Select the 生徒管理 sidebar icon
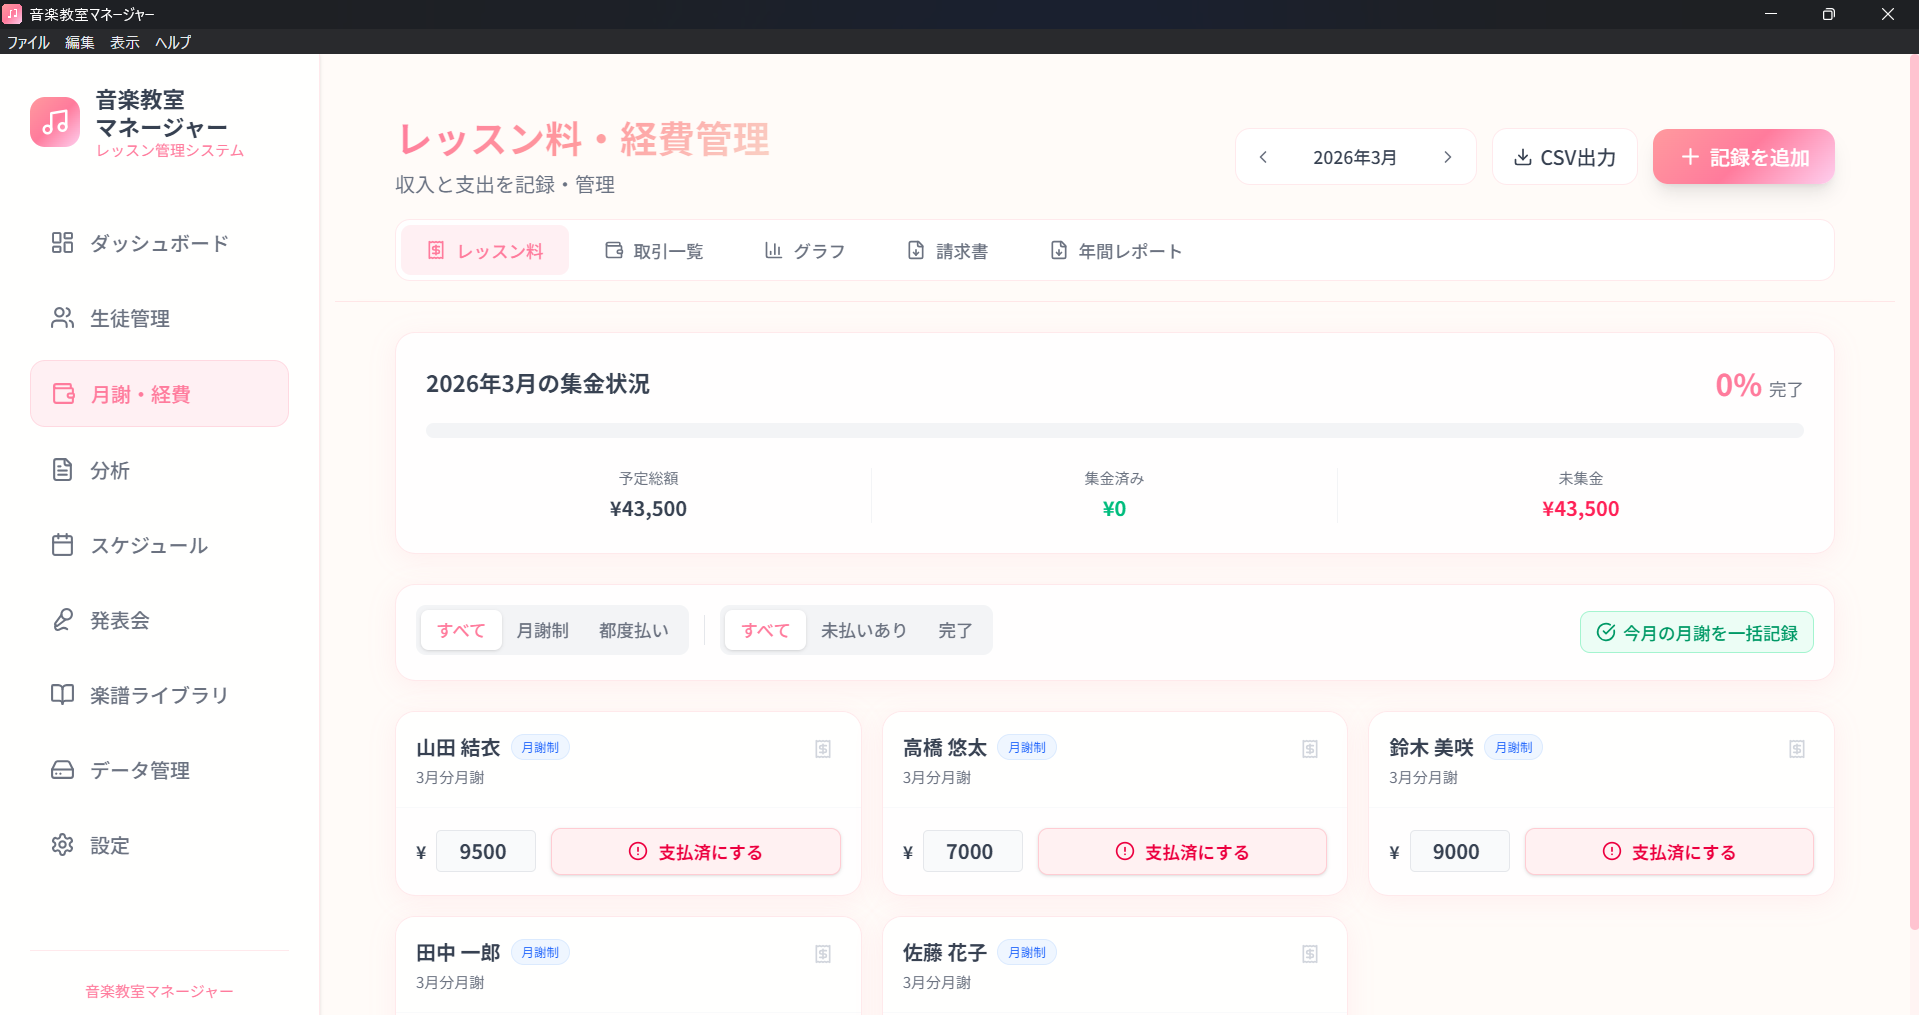The width and height of the screenshot is (1919, 1015). click(62, 318)
